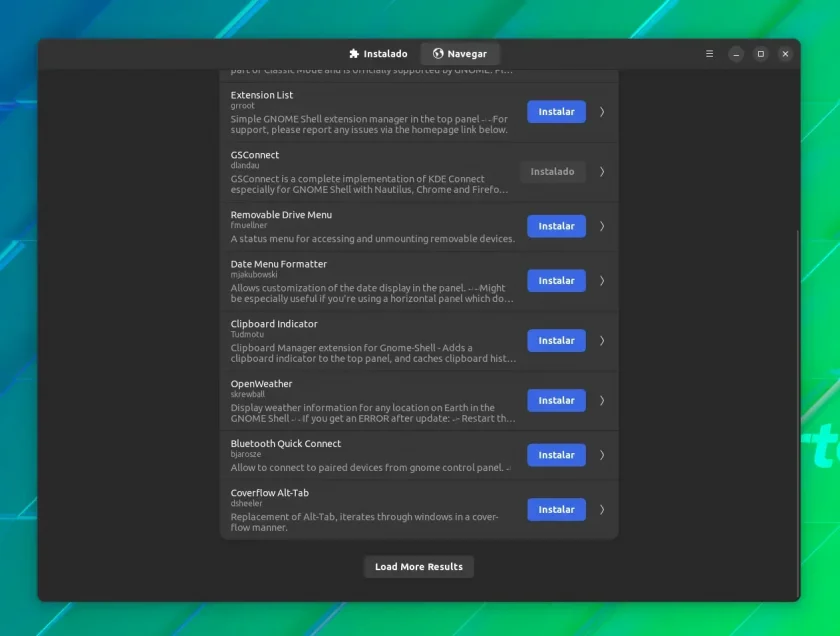The image size is (840, 636).
Task: Install the Extension List extension
Action: pos(556,111)
